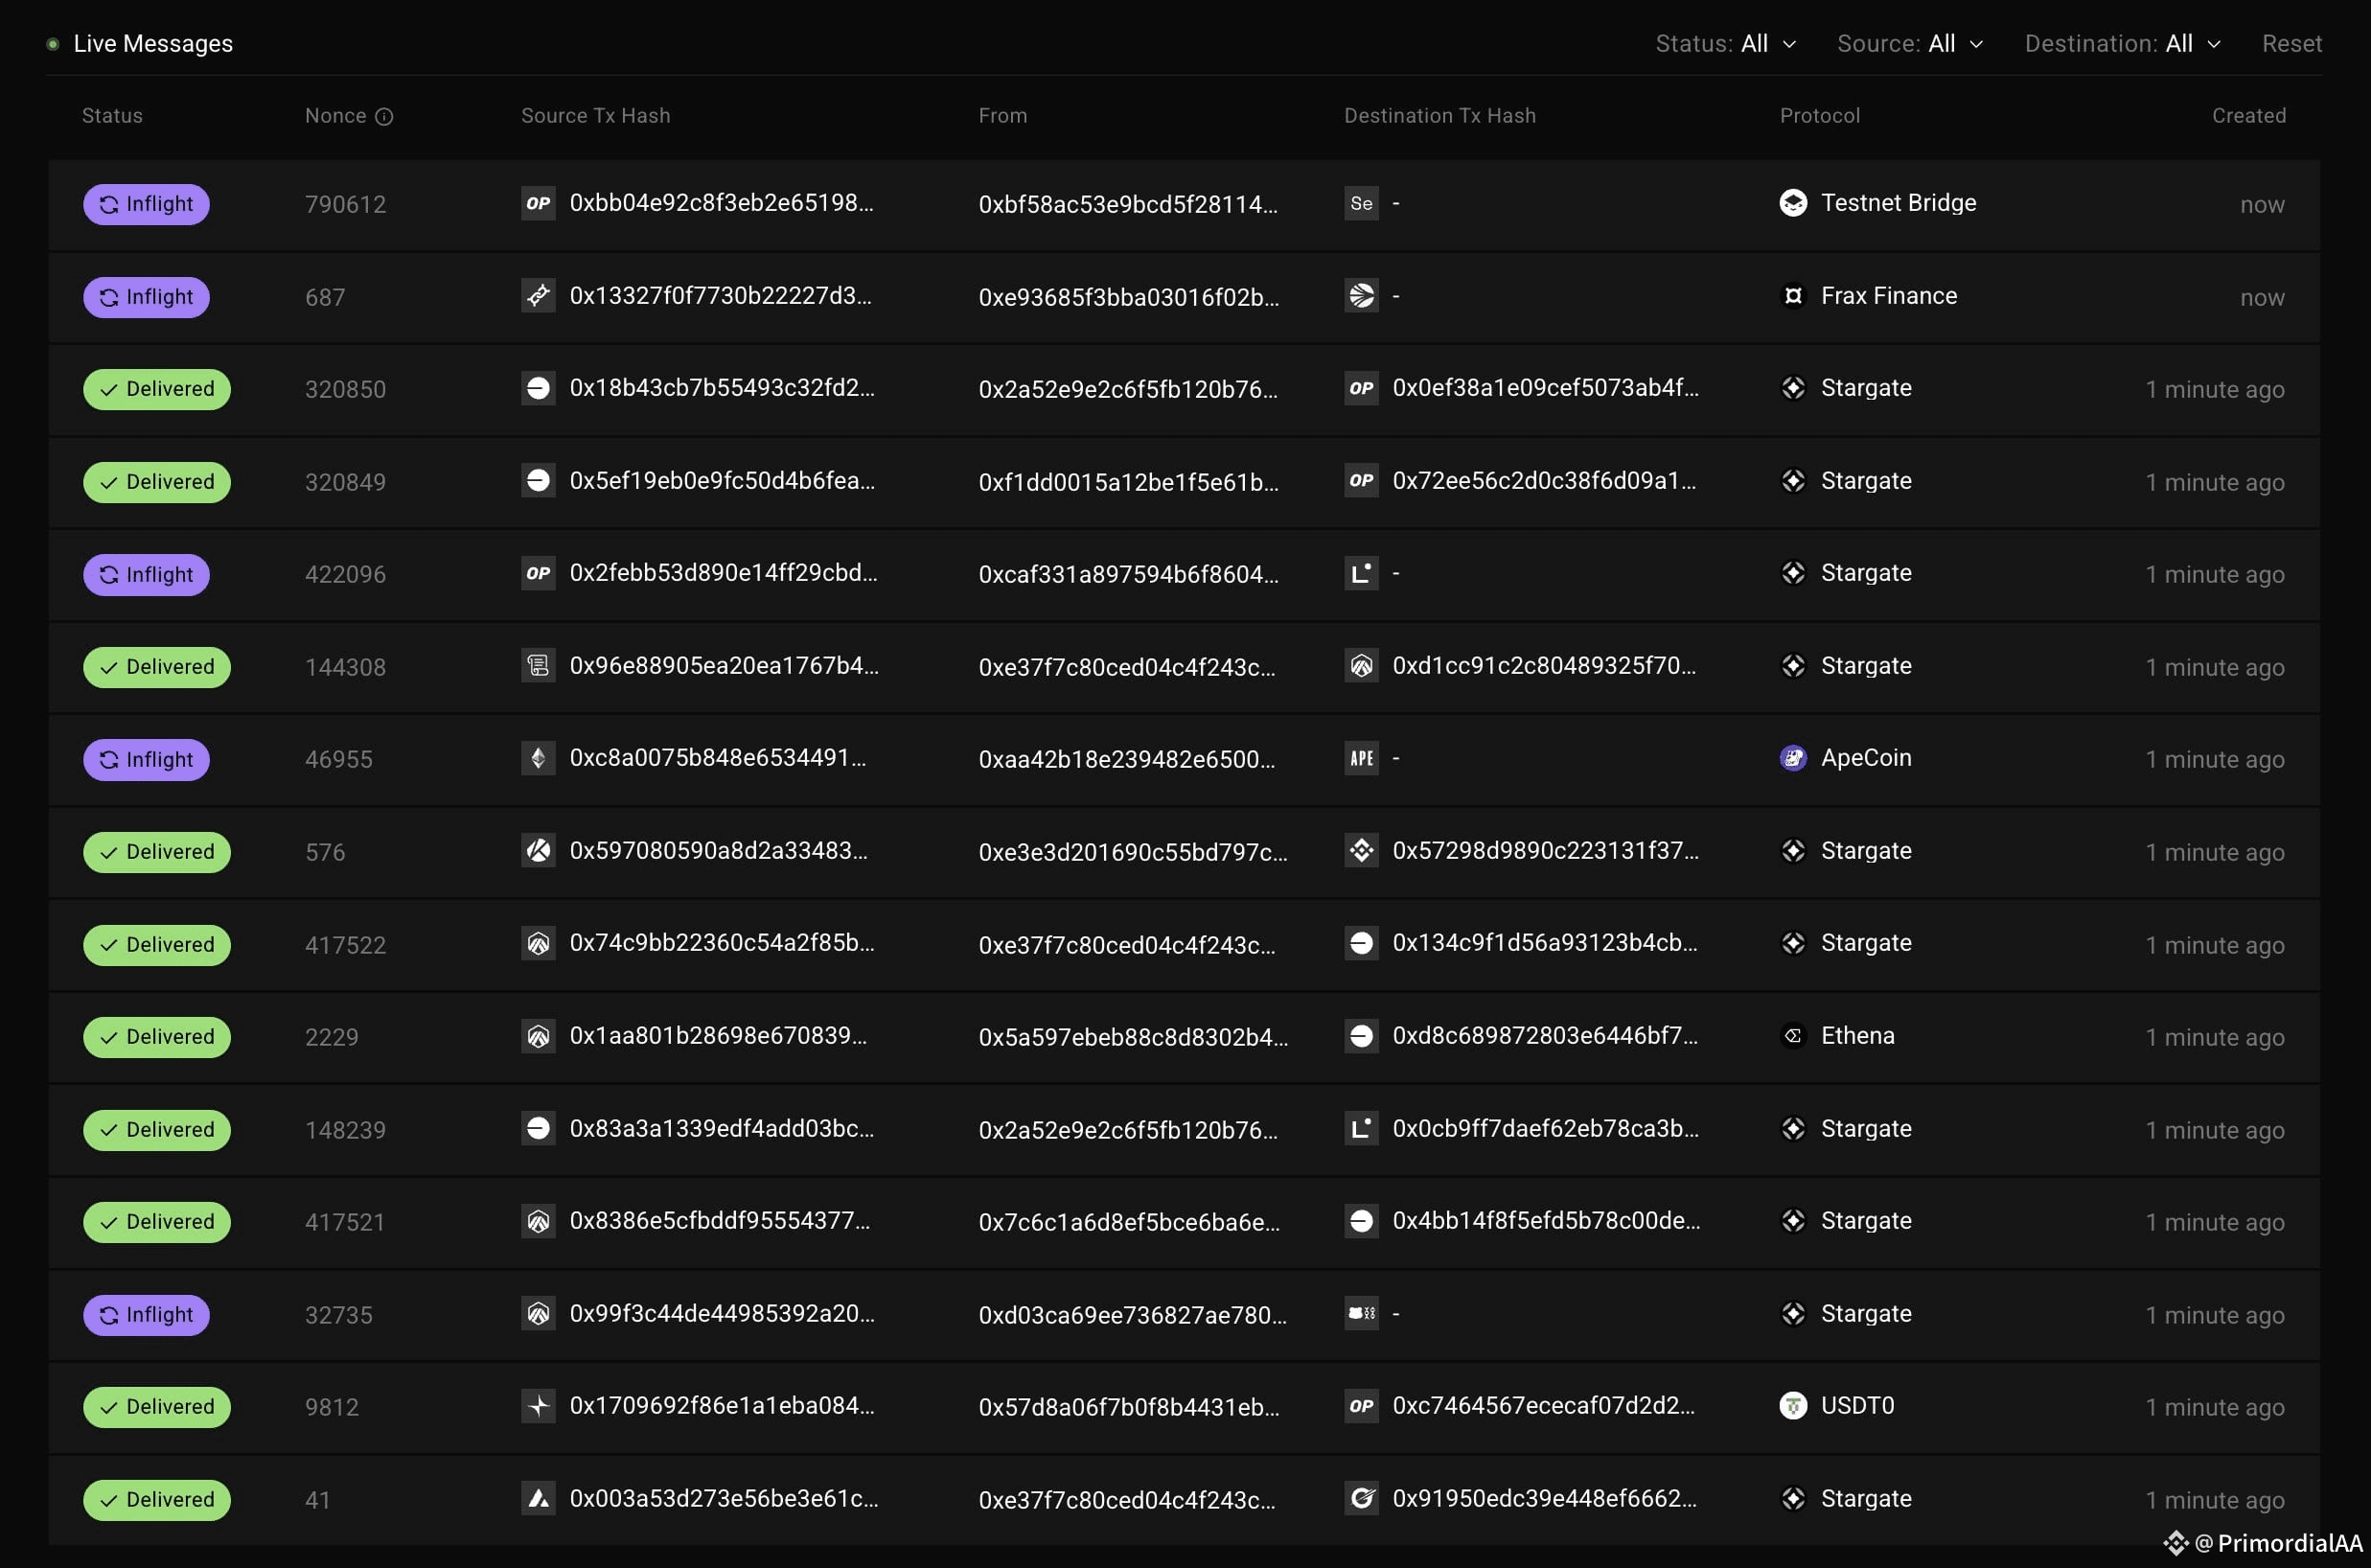Open source tx hash 0xc8a0075b848e6534491

point(718,758)
